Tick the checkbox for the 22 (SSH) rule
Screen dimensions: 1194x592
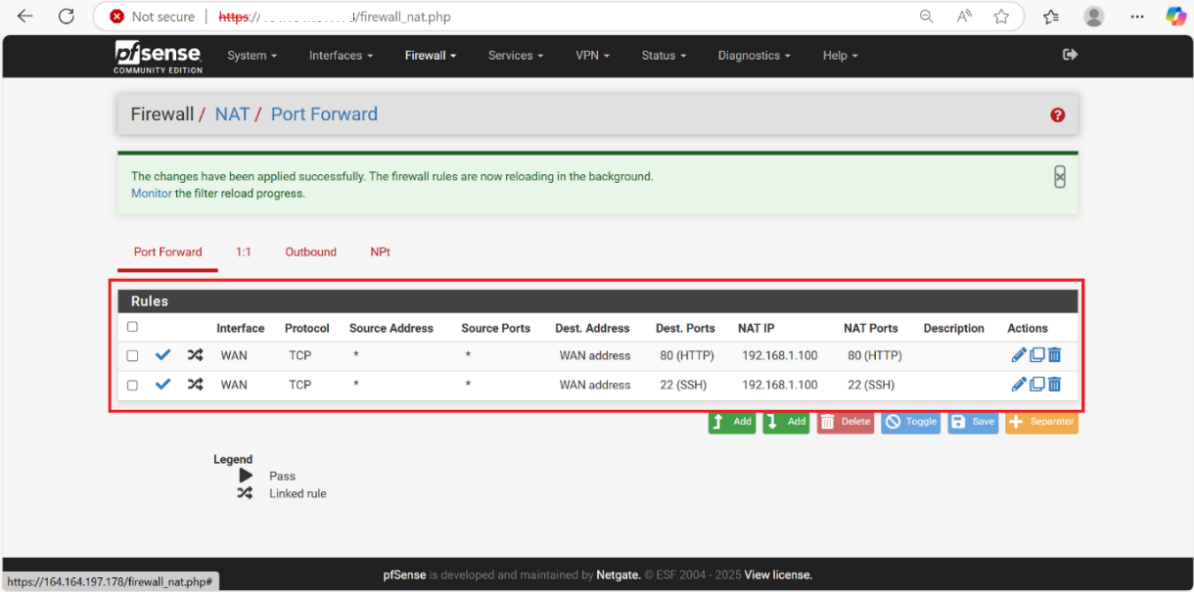click(x=132, y=386)
